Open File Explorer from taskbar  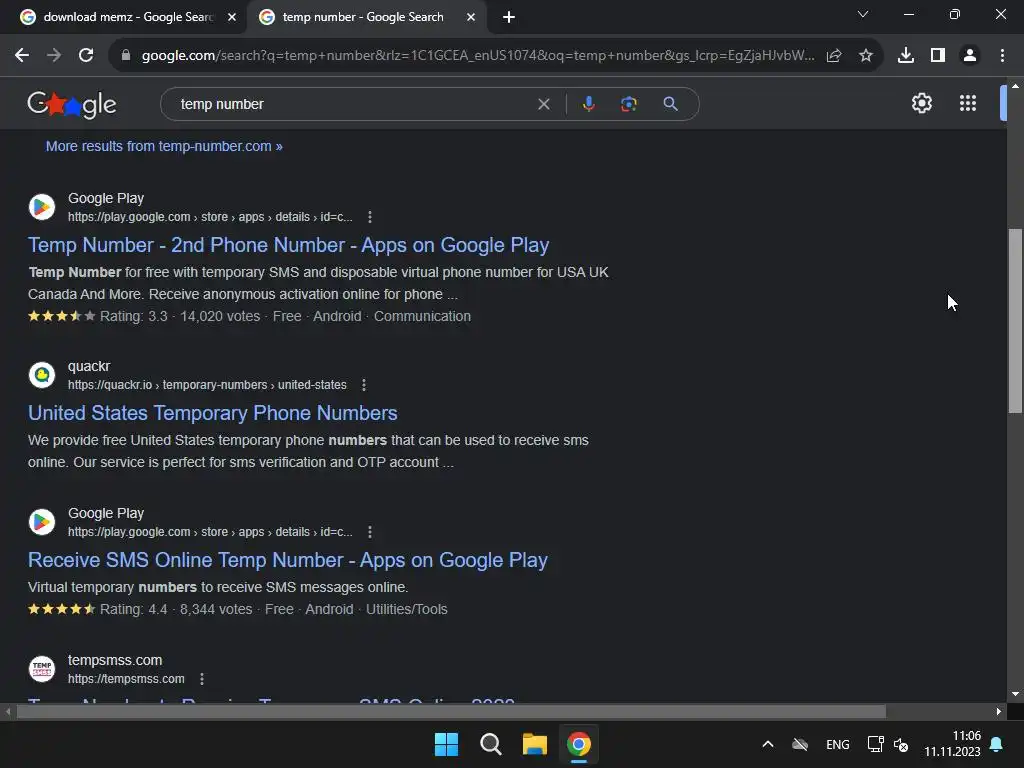pos(534,744)
